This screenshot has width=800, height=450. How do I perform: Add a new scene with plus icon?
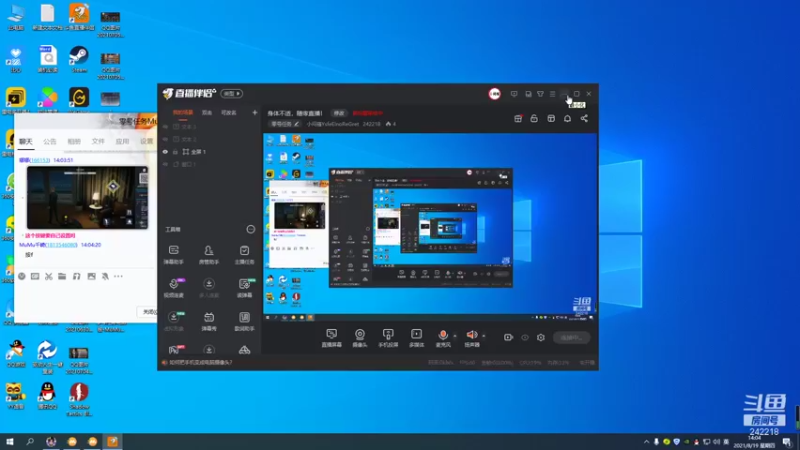tap(255, 113)
